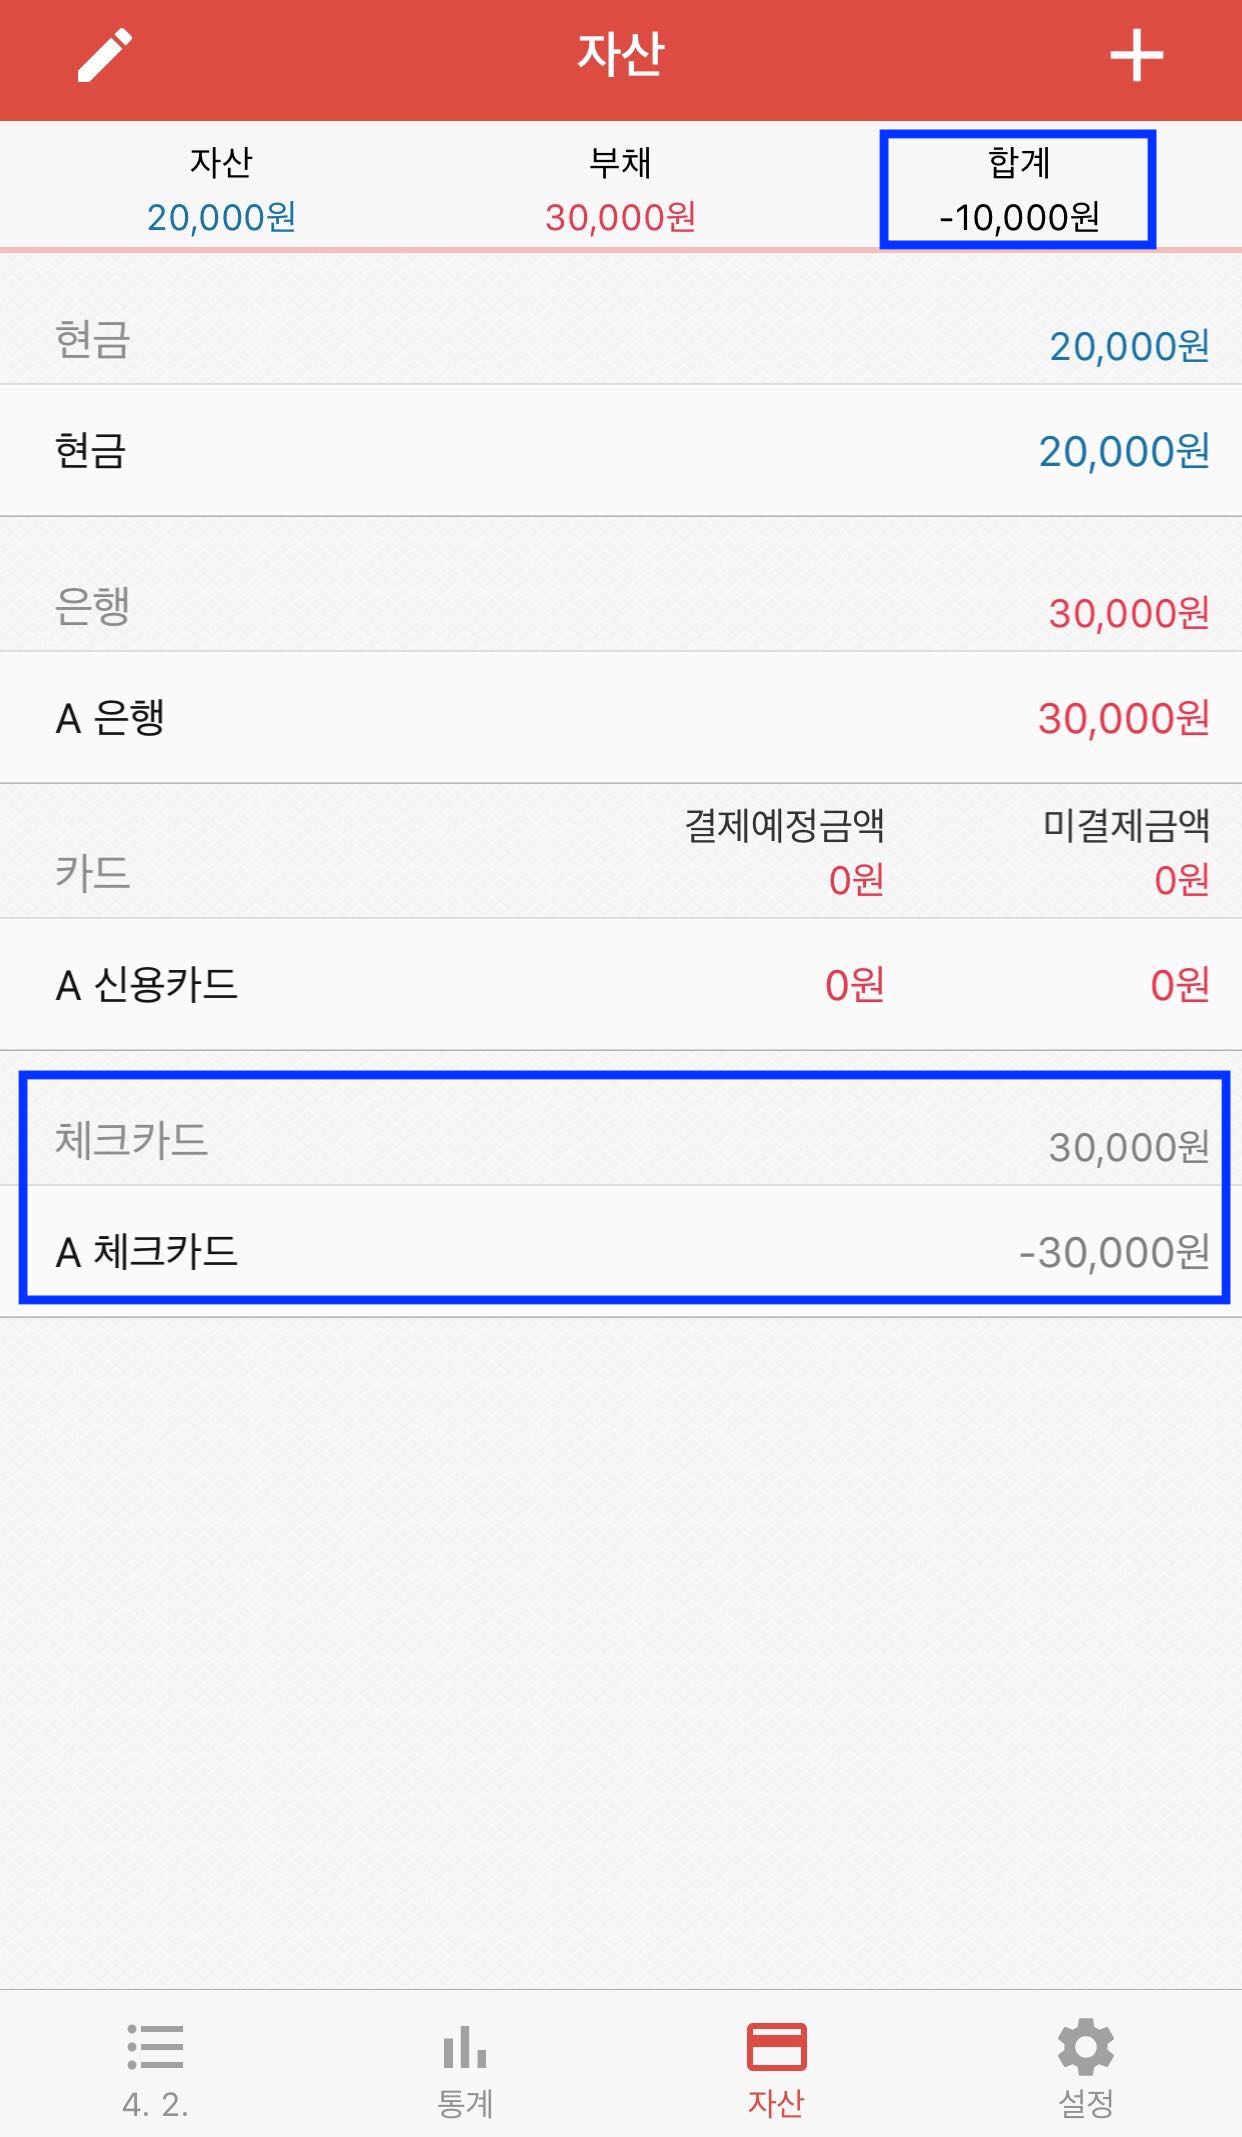Open the list view tab icon
The width and height of the screenshot is (1242, 2137).
(155, 2046)
